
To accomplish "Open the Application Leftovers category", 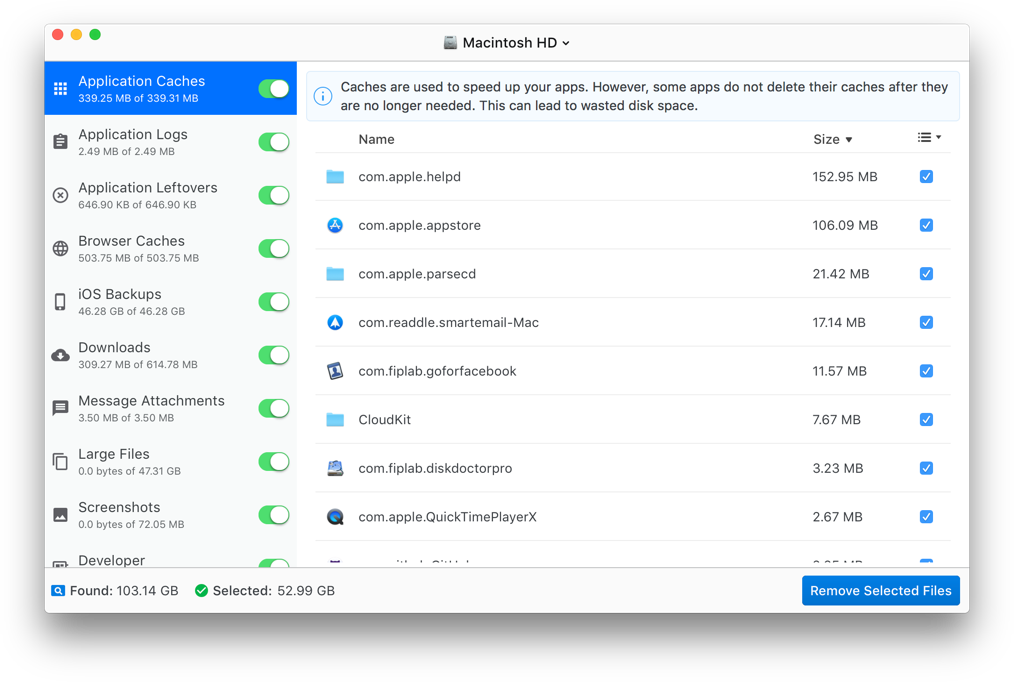I will pyautogui.click(x=171, y=195).
